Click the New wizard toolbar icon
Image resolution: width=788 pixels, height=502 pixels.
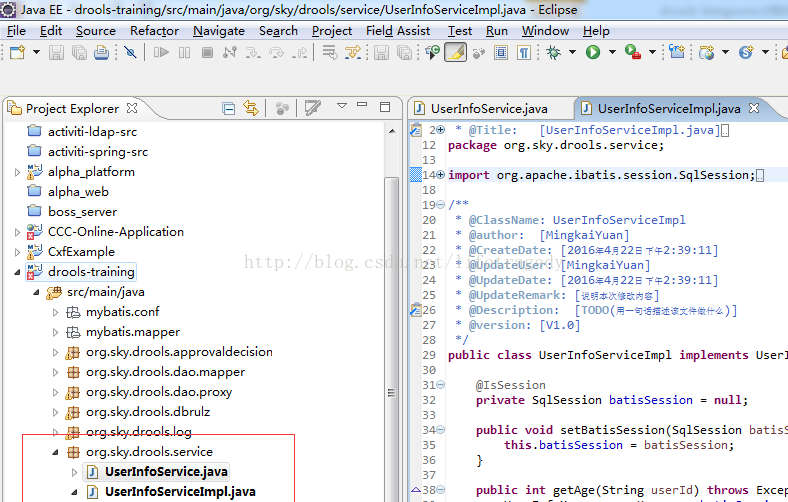pyautogui.click(x=18, y=52)
